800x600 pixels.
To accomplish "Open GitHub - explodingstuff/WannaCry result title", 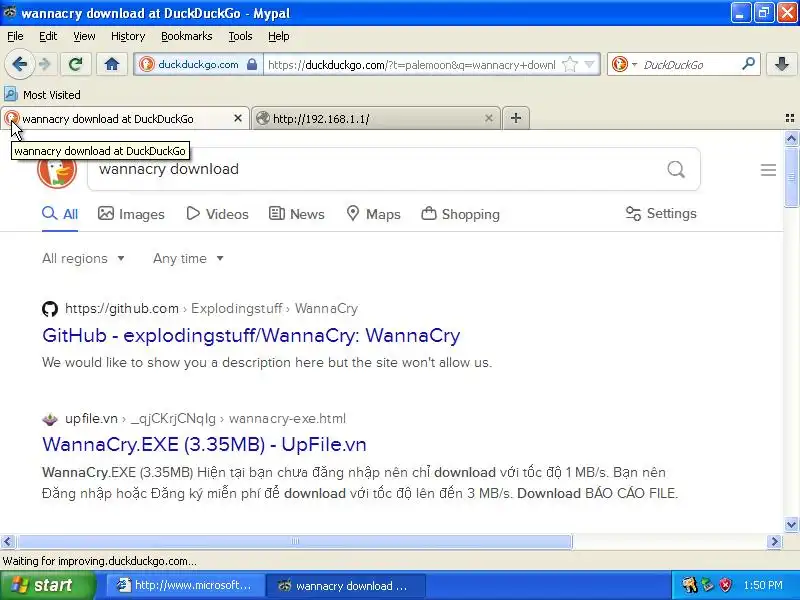I will click(x=251, y=335).
